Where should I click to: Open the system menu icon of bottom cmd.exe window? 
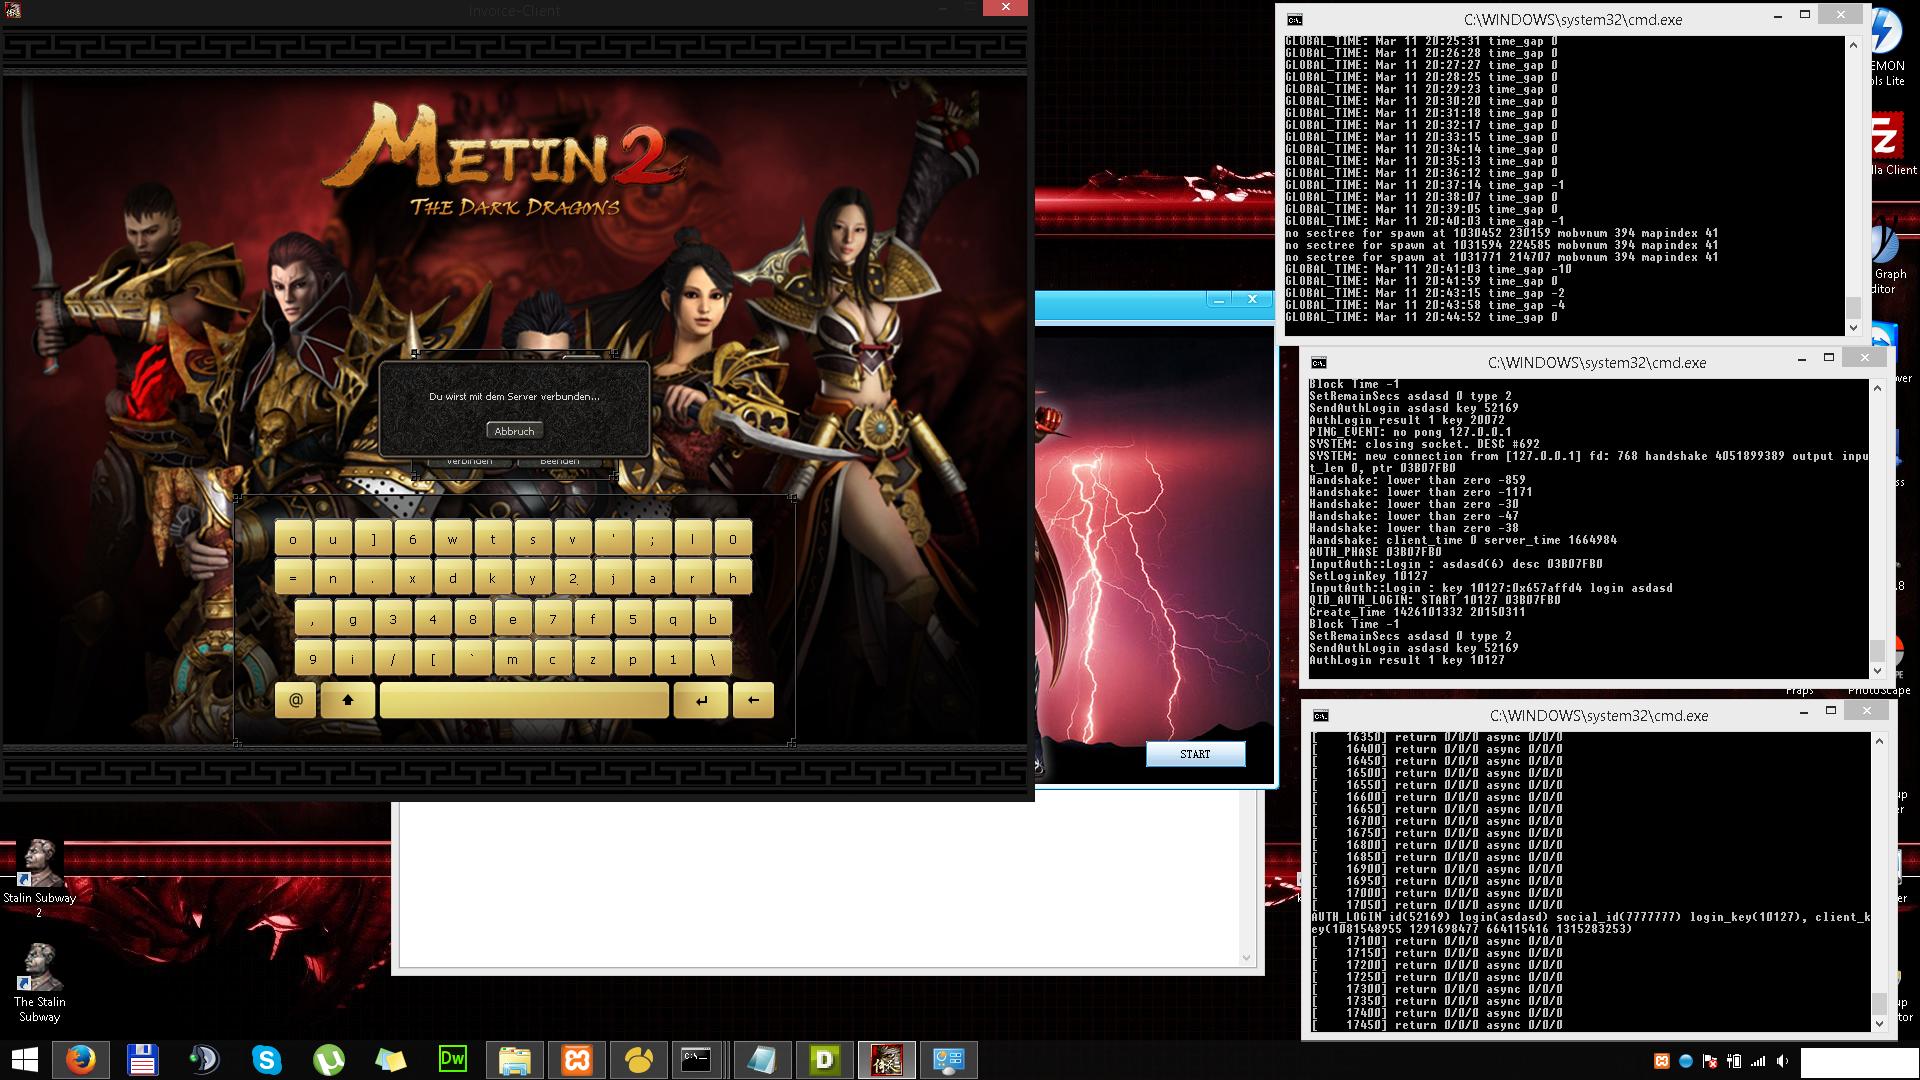[x=1321, y=715]
